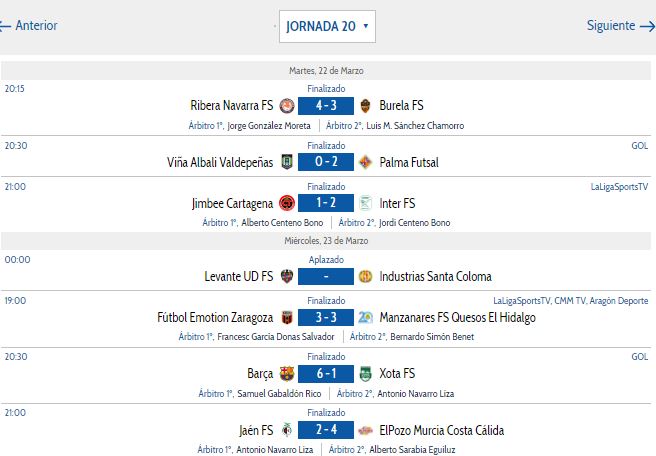Open the 4 - 3 Ribera Navarra score
The width and height of the screenshot is (656, 456).
tap(326, 105)
